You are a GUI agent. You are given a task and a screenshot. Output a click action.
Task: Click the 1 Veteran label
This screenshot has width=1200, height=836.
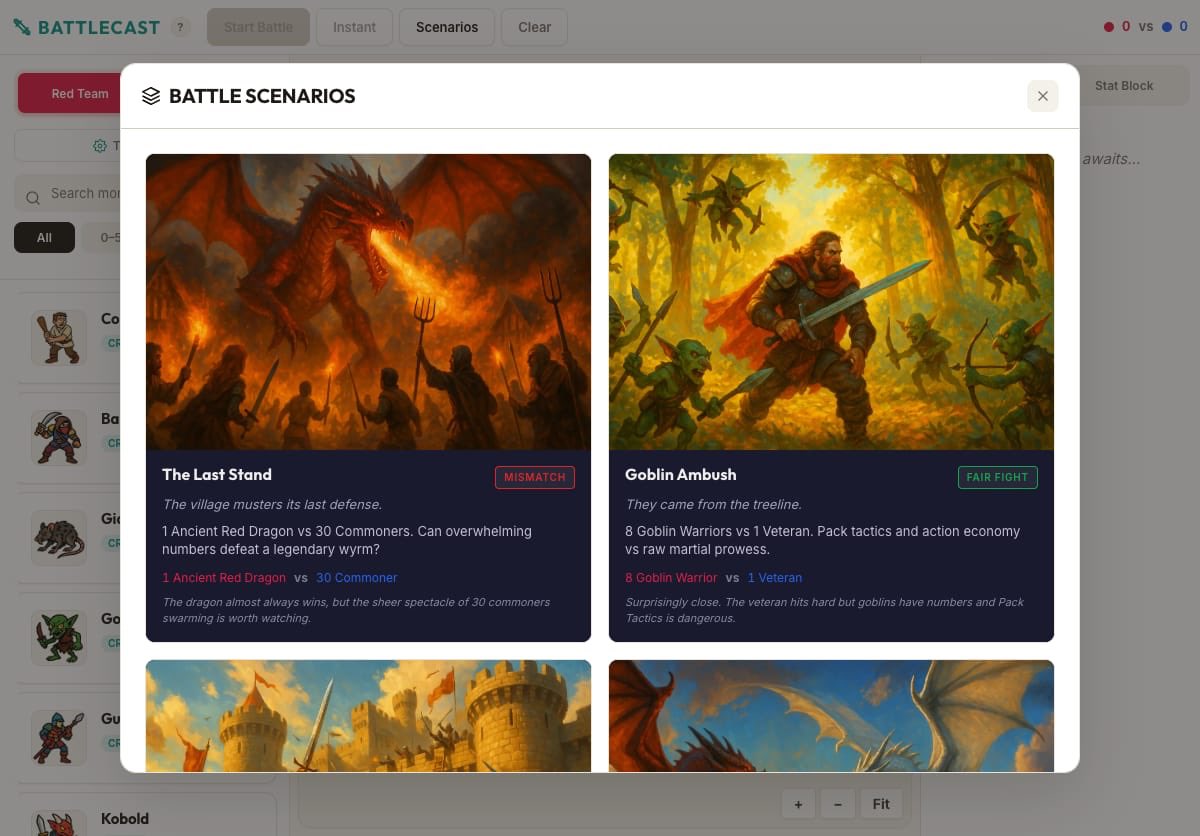pyautogui.click(x=775, y=578)
